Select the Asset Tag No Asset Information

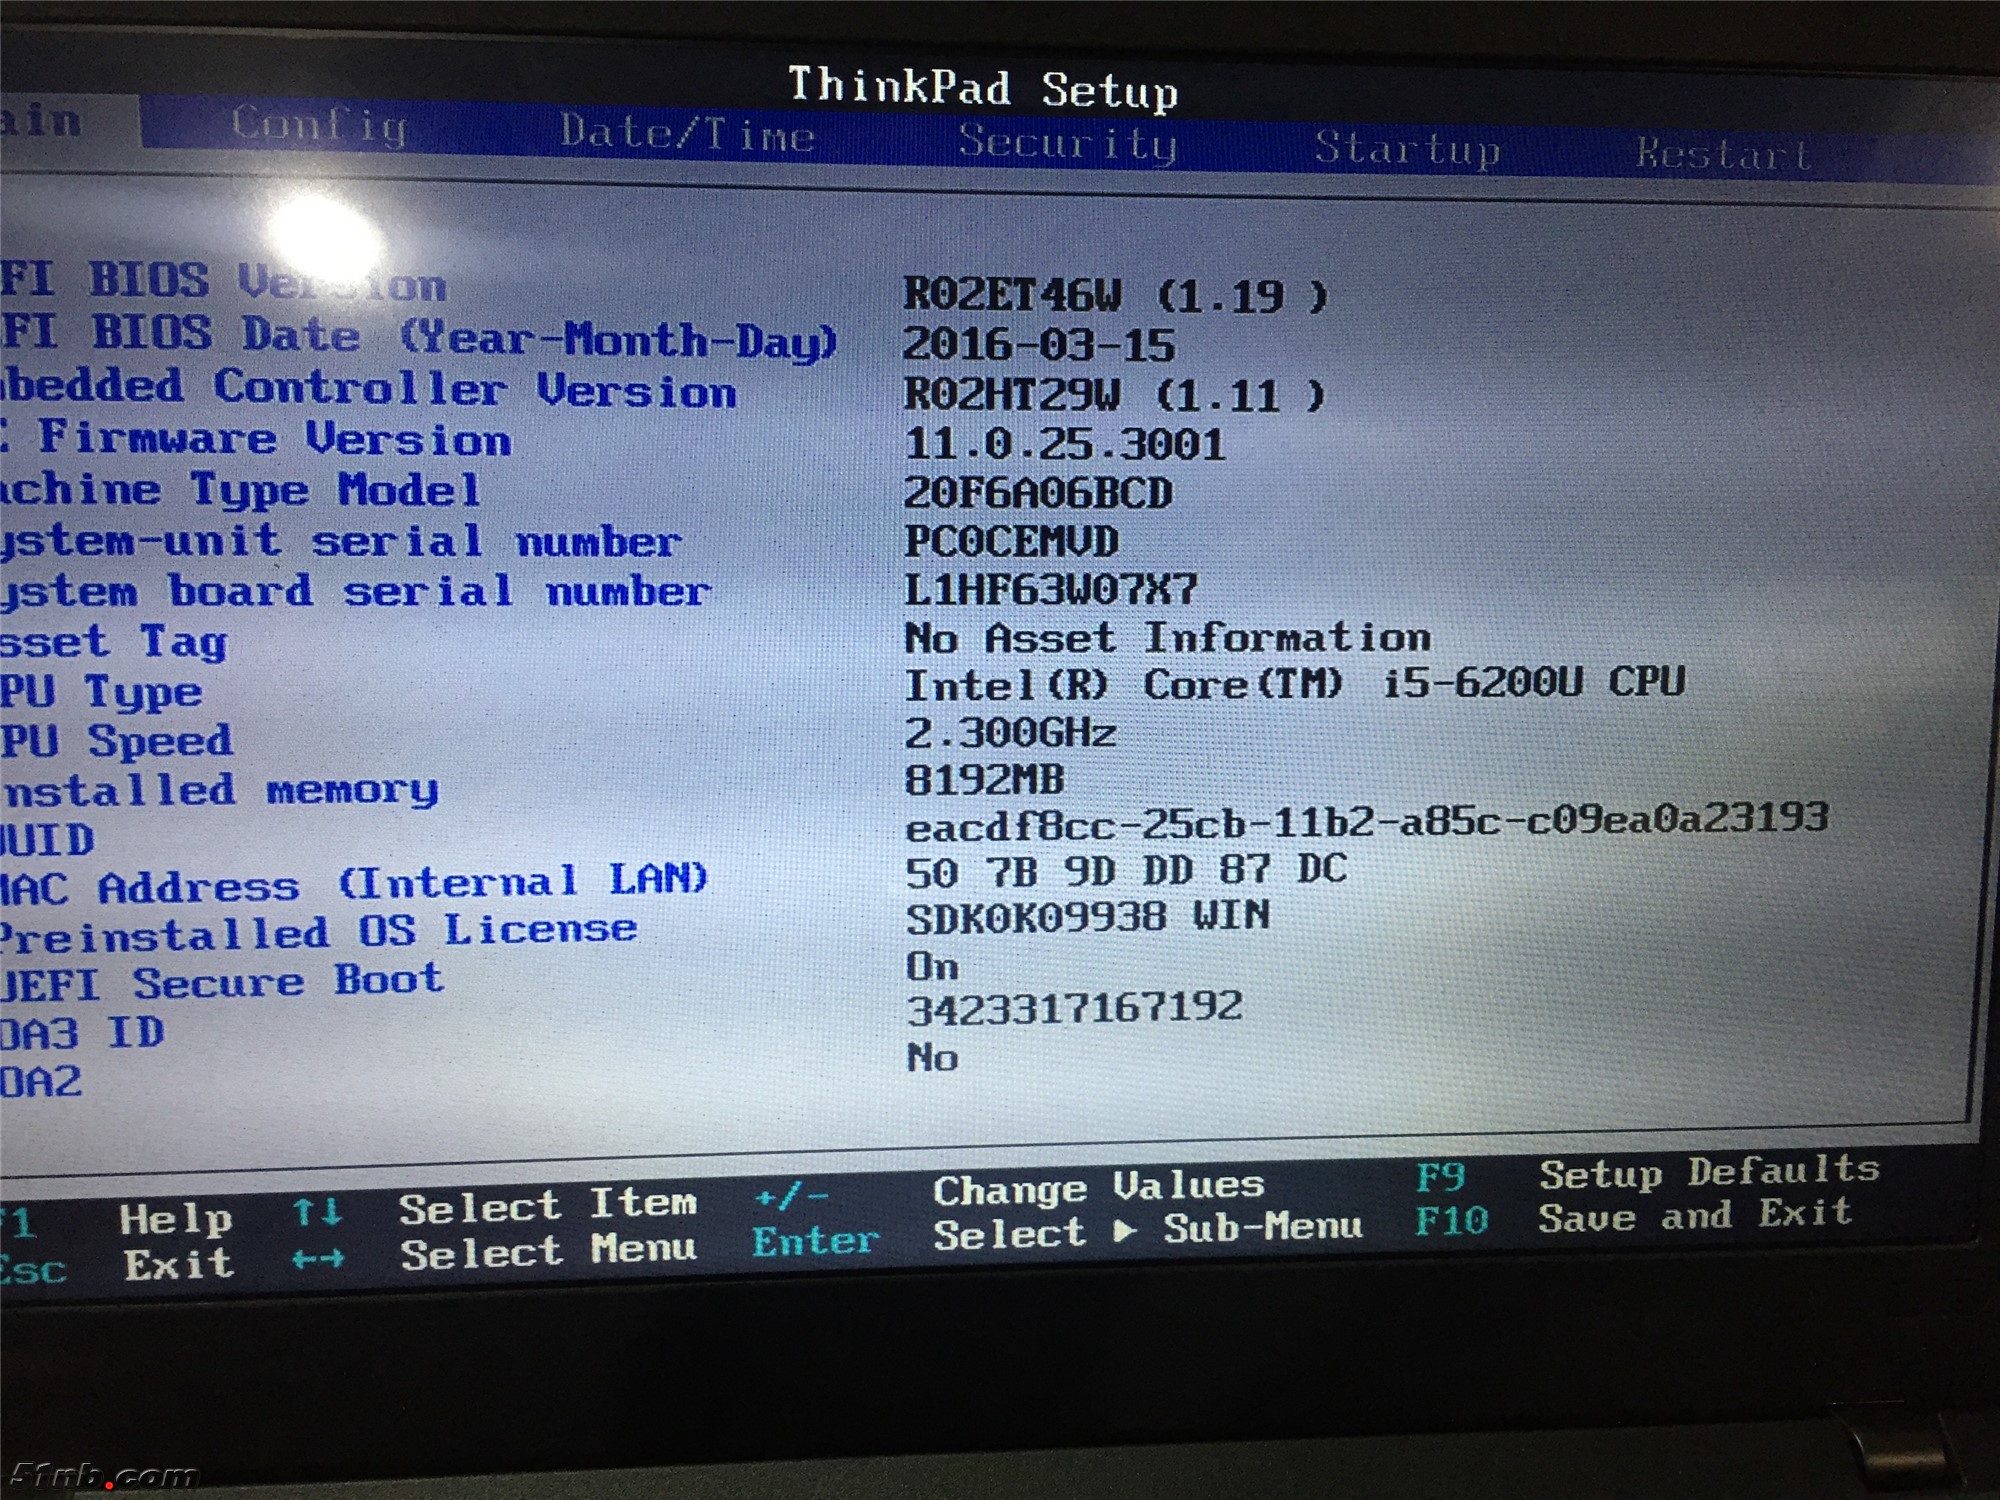tap(1166, 638)
